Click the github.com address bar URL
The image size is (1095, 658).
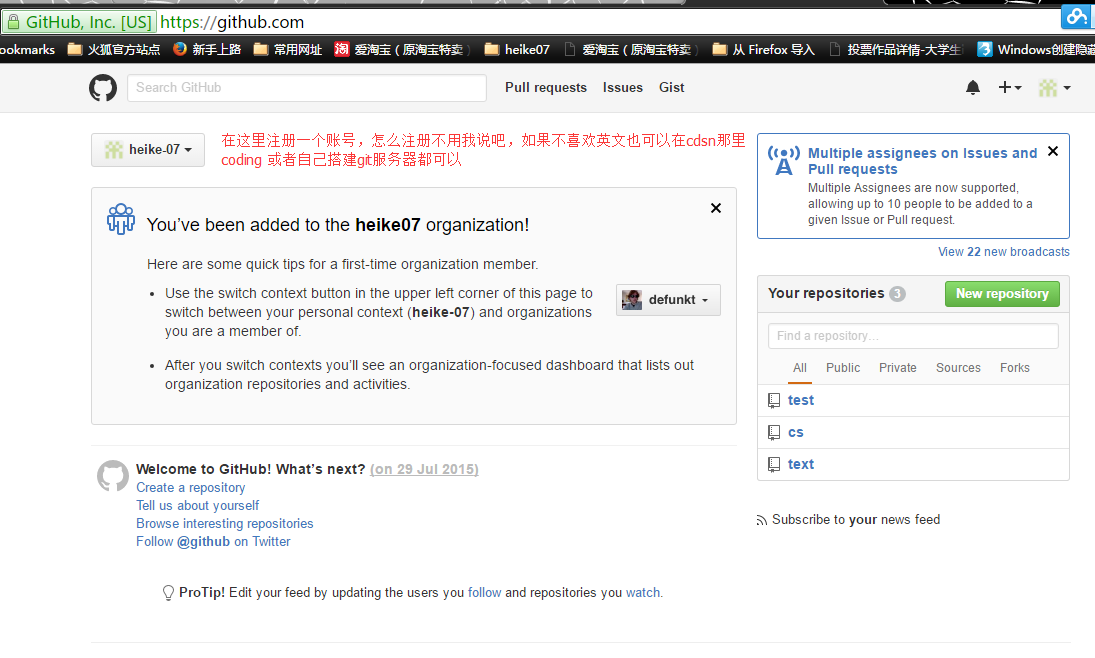coord(232,22)
